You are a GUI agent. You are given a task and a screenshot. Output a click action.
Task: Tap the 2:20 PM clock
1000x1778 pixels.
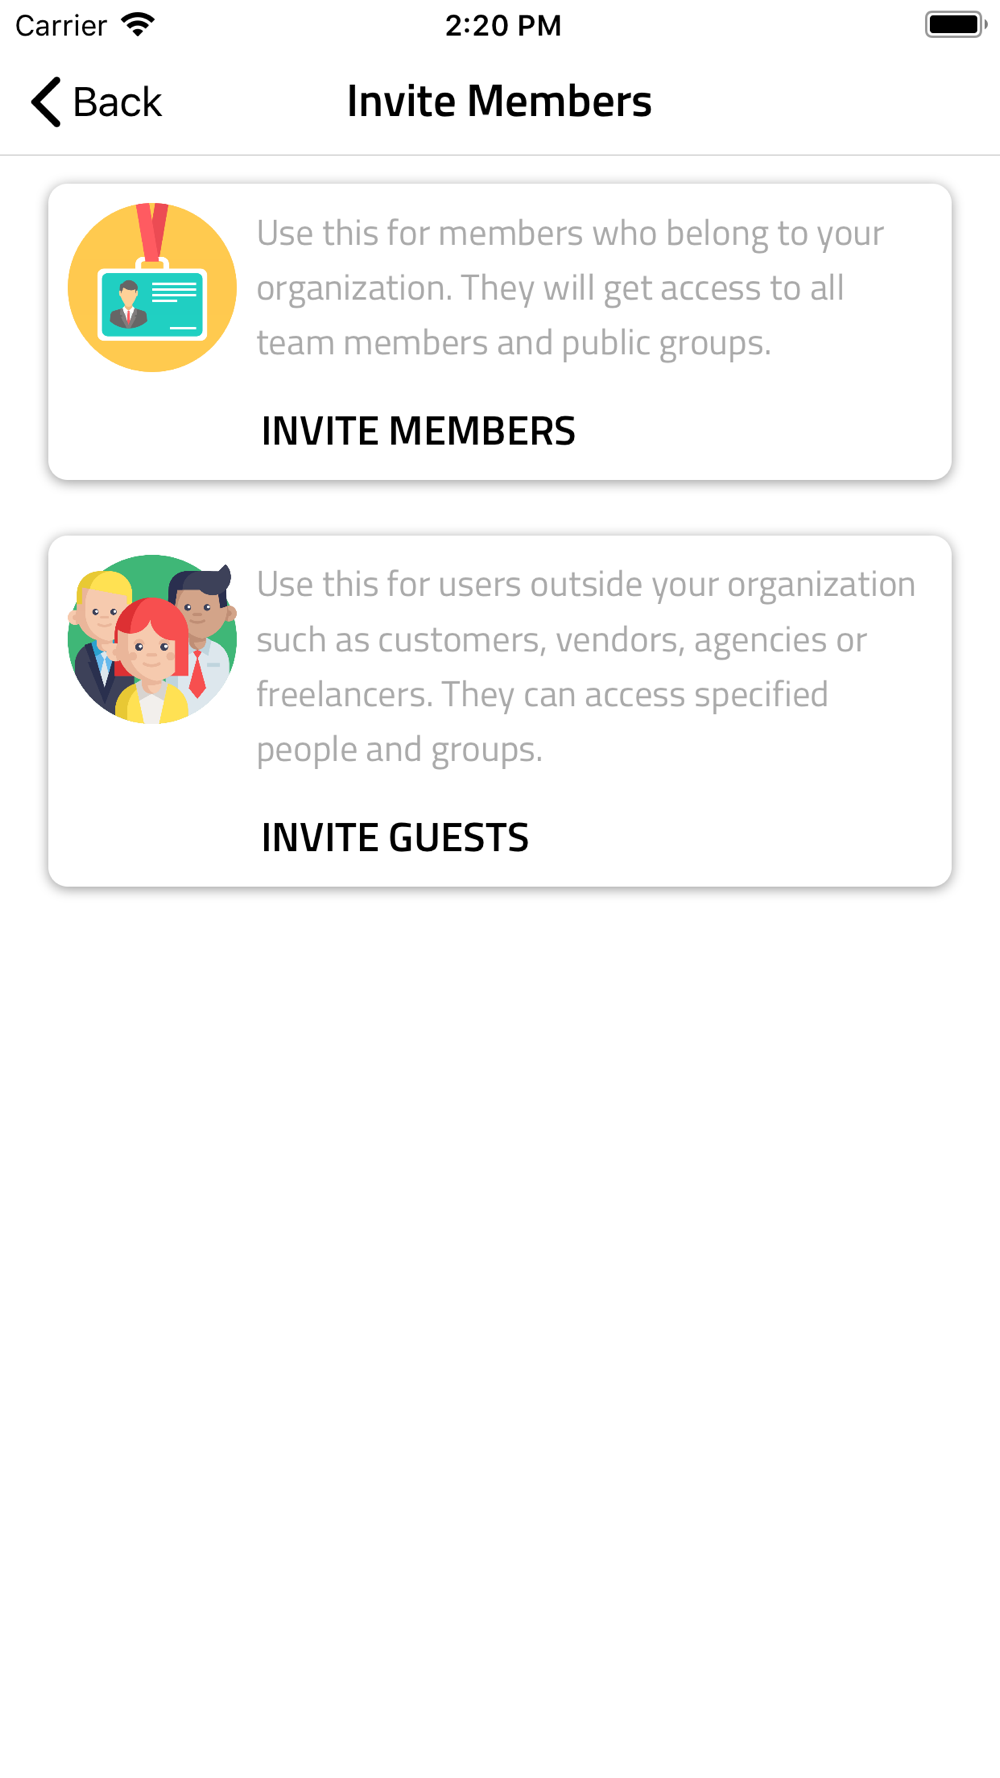503,25
